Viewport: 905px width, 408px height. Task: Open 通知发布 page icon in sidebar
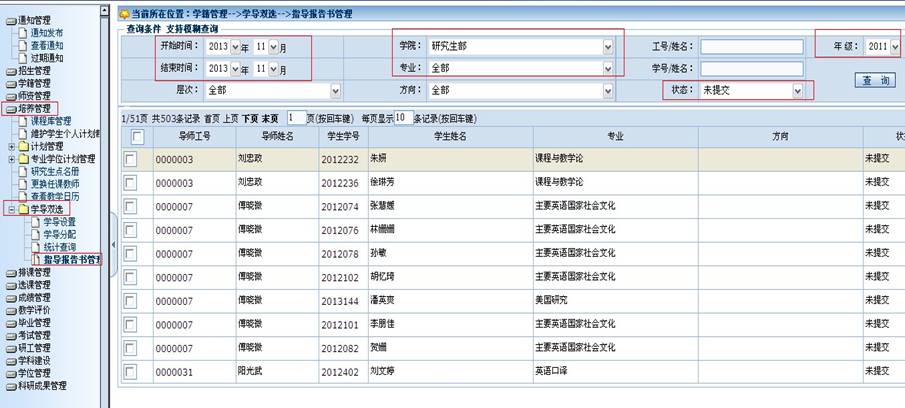click(x=23, y=33)
